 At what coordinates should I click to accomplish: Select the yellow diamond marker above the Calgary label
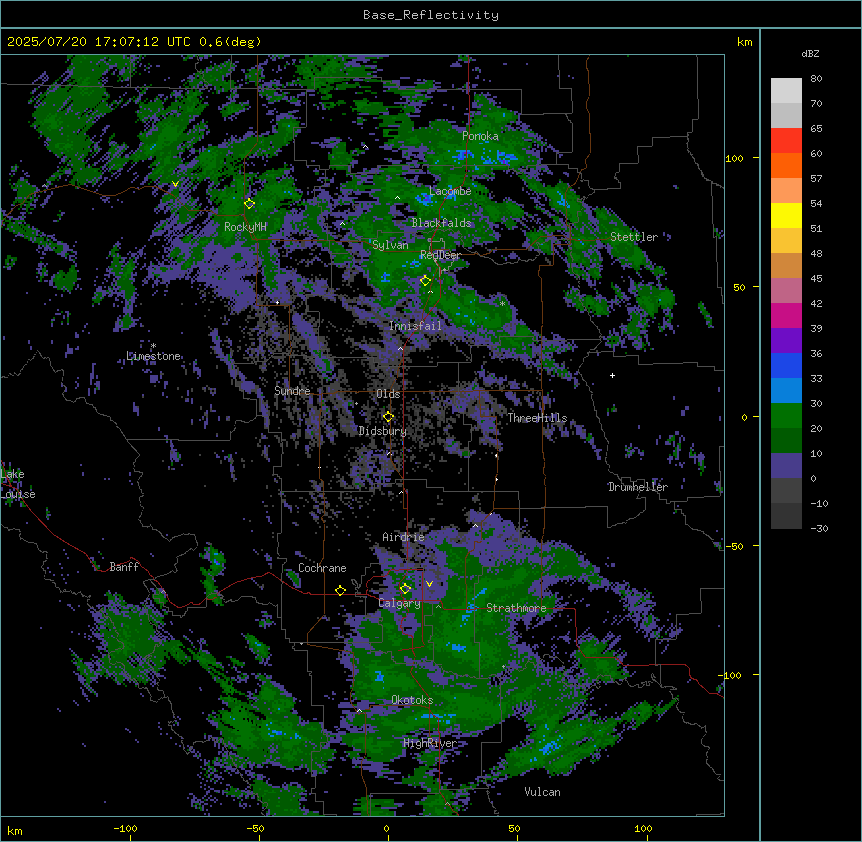405,589
